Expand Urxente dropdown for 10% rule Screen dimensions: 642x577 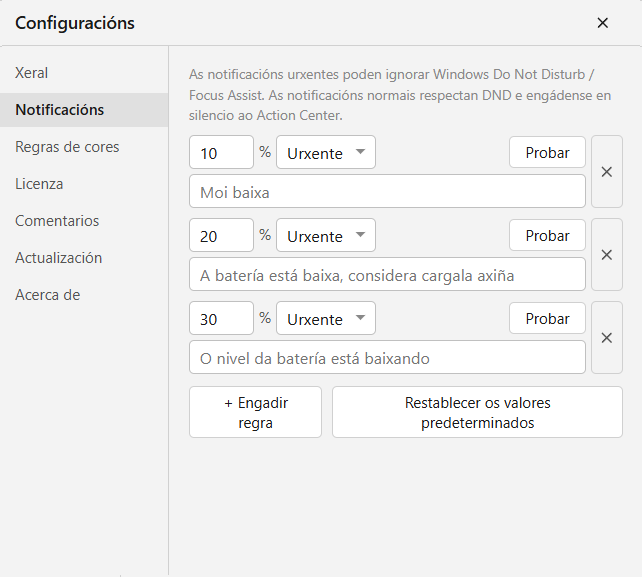[x=326, y=152]
